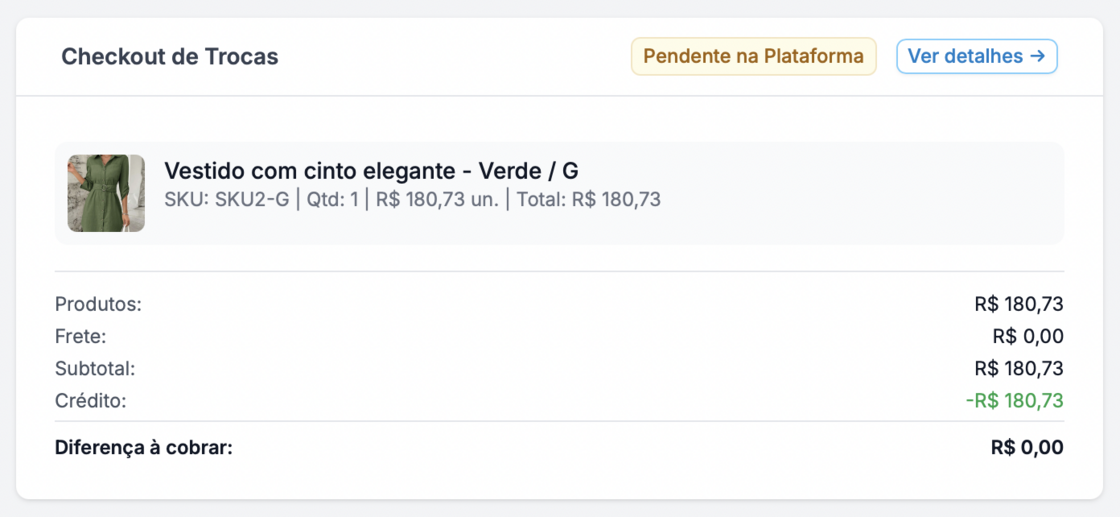Click the Produtos label

click(x=98, y=304)
